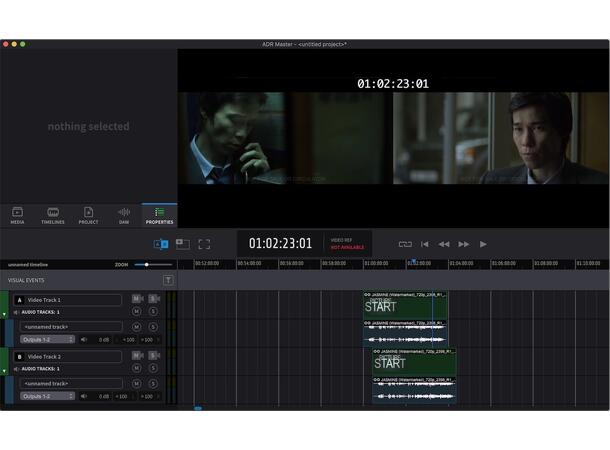Open Outputs 1-2 dropdown for Track 2 audio
Image resolution: width=610 pixels, height=450 pixels.
tap(47, 396)
